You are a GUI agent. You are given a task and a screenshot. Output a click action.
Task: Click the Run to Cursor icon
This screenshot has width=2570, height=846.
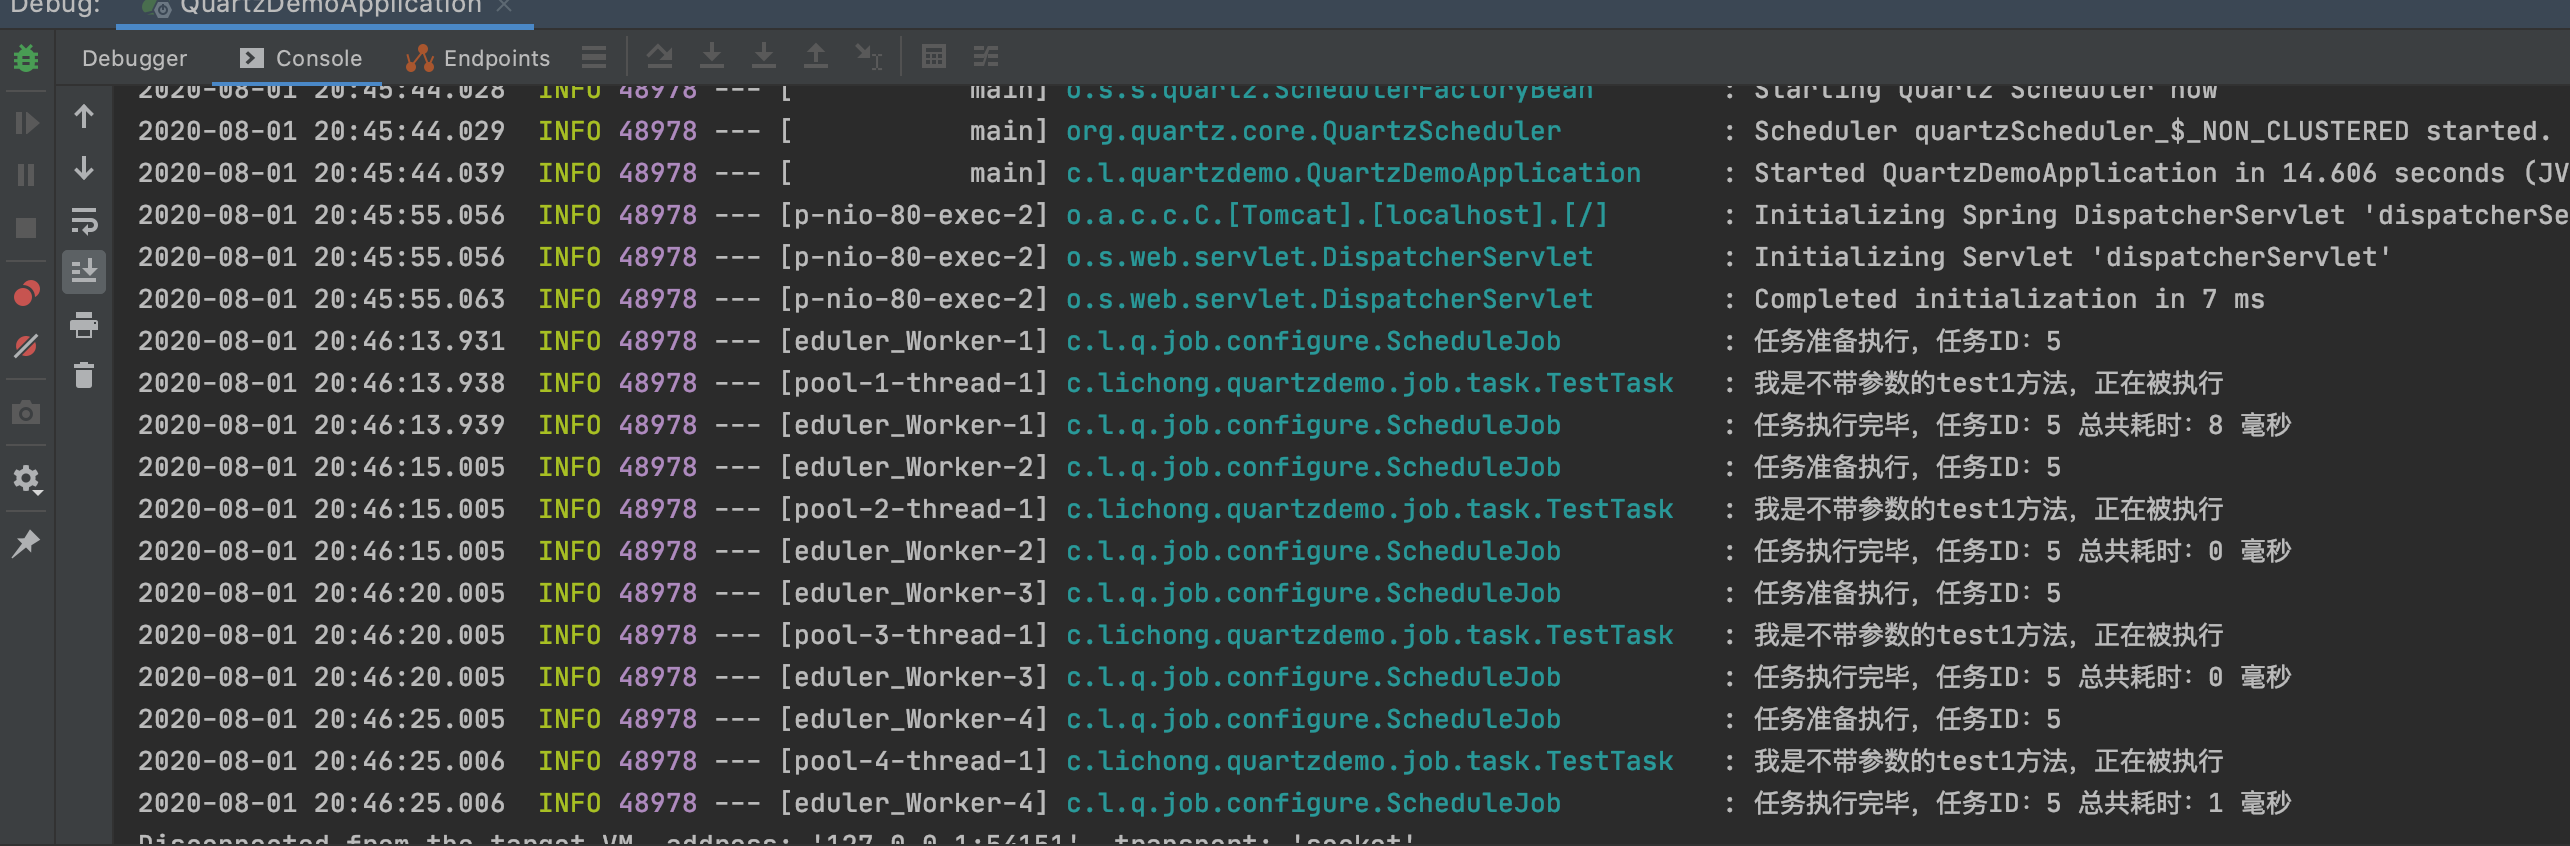[x=868, y=56]
